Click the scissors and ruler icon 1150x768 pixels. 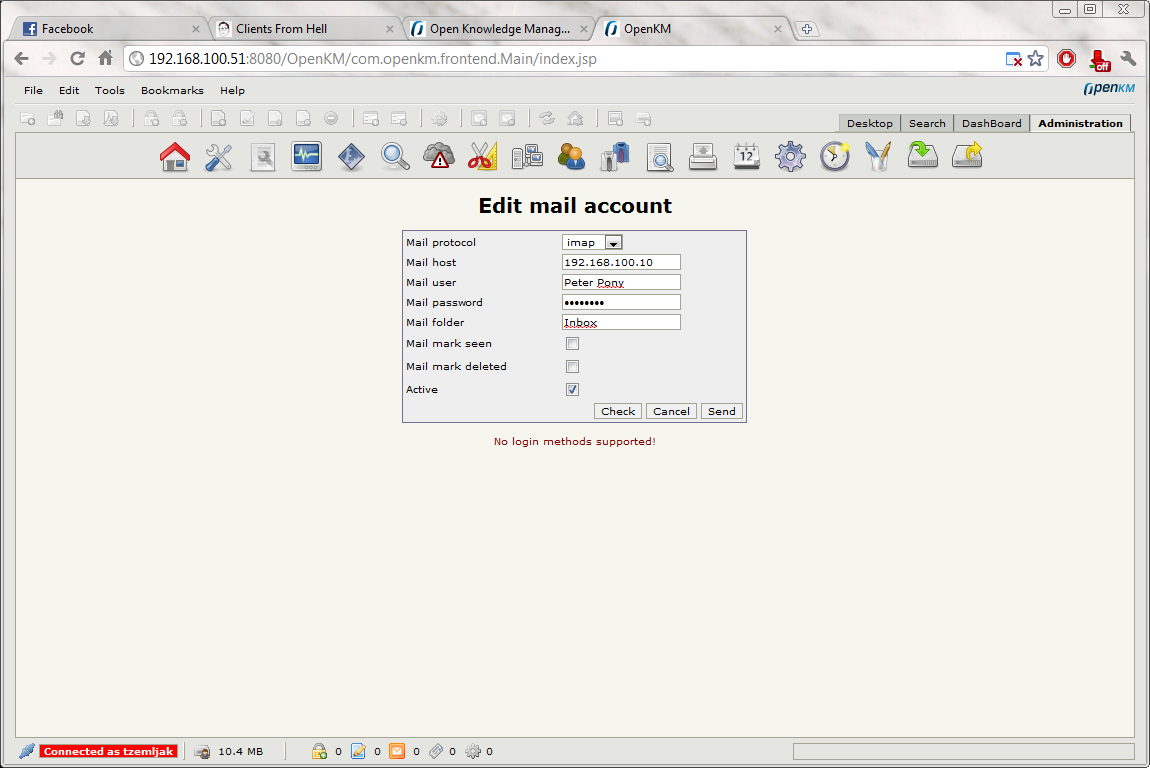tap(482, 156)
